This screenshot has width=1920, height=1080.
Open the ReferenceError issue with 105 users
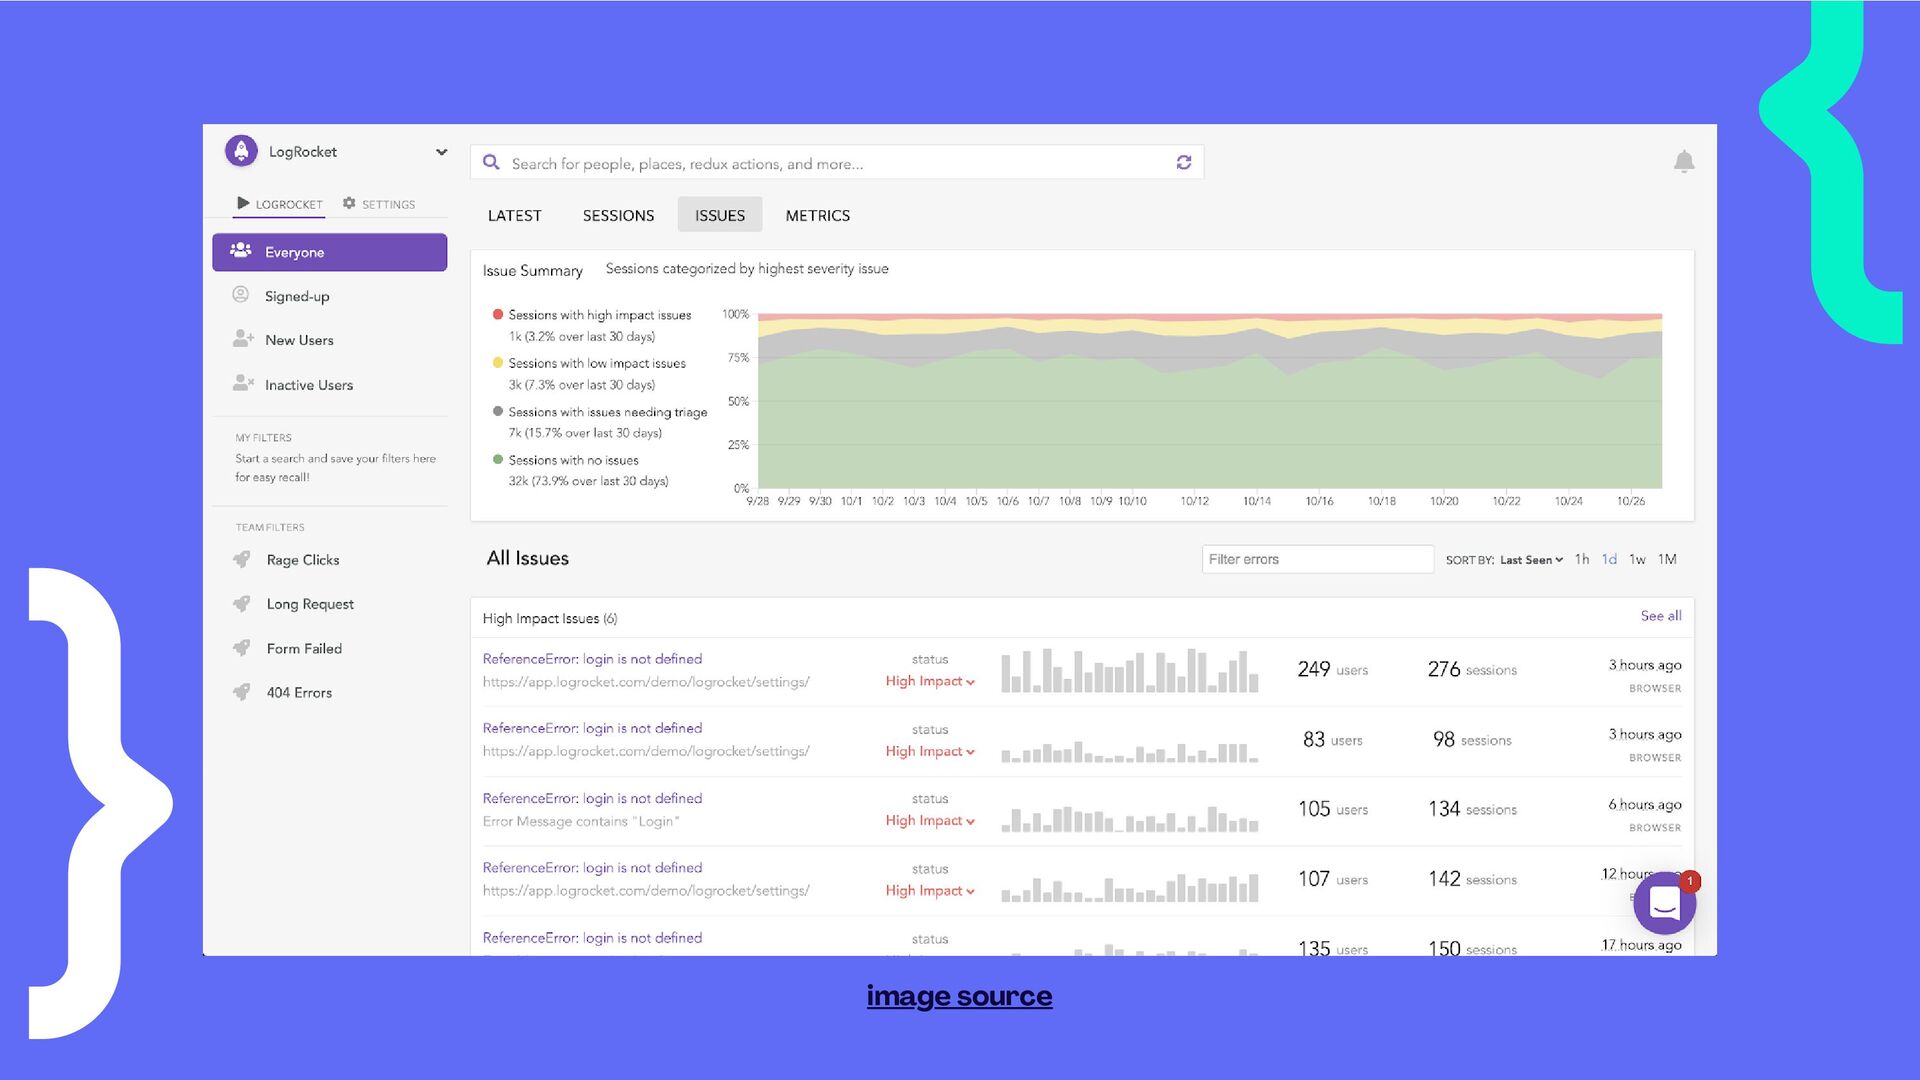[592, 798]
